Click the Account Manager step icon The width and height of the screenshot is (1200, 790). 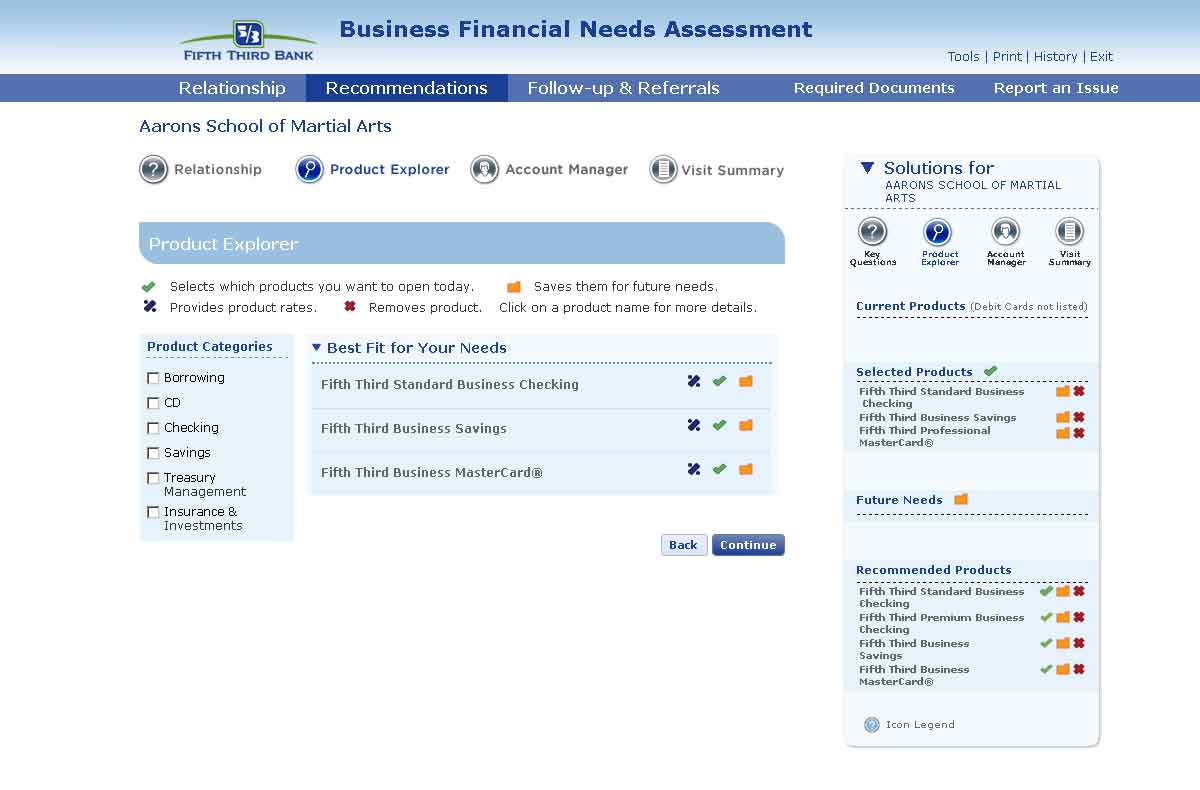click(484, 170)
